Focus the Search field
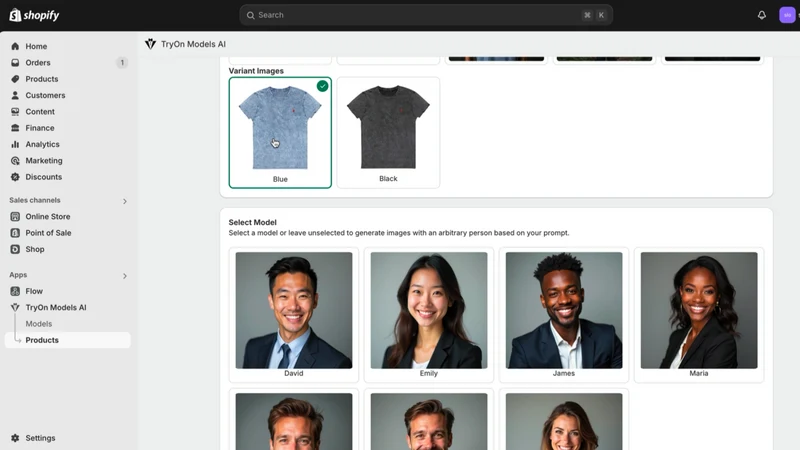This screenshot has height=450, width=800. coord(426,15)
